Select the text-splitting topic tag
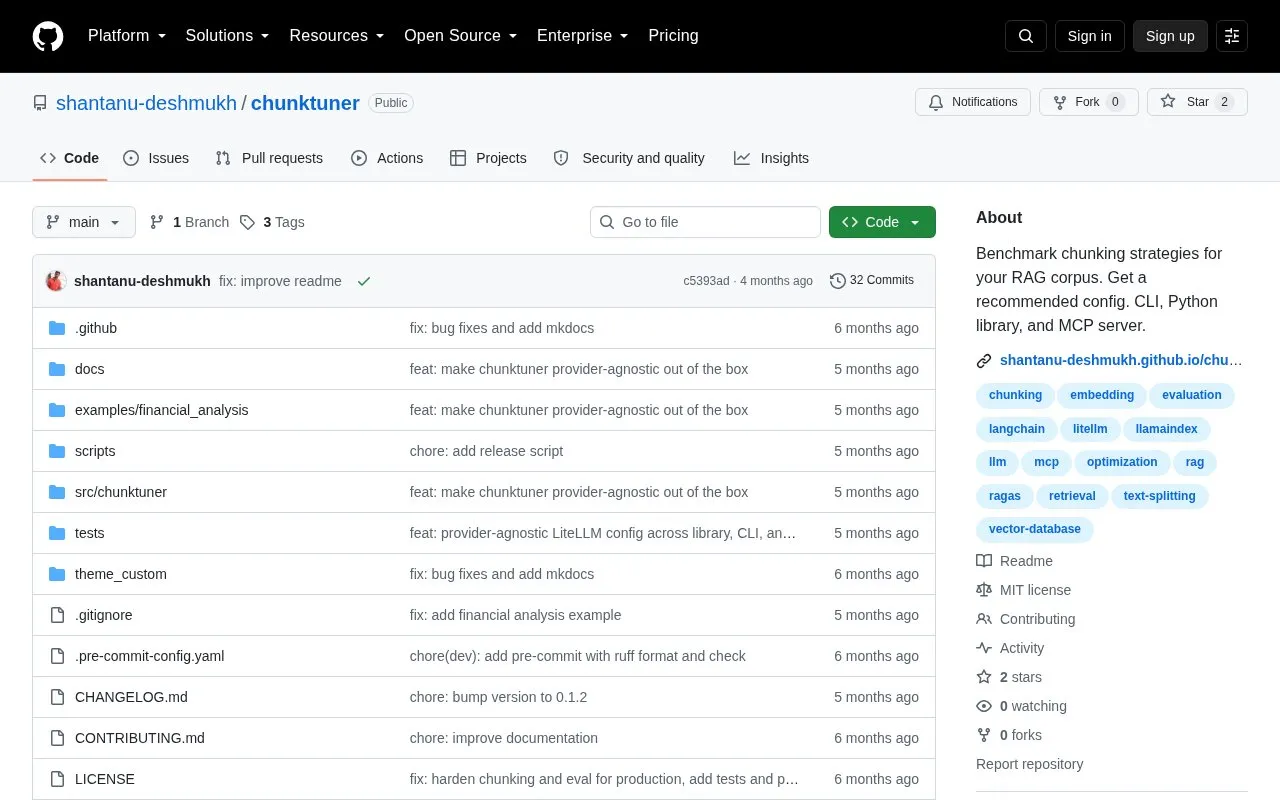The image size is (1280, 800). (1159, 496)
